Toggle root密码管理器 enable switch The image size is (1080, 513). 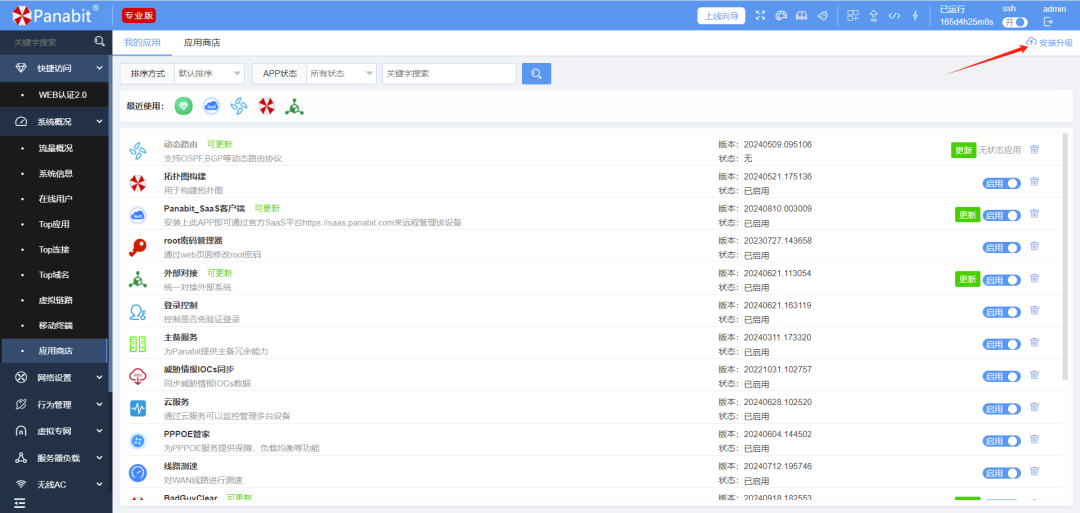[x=1001, y=247]
